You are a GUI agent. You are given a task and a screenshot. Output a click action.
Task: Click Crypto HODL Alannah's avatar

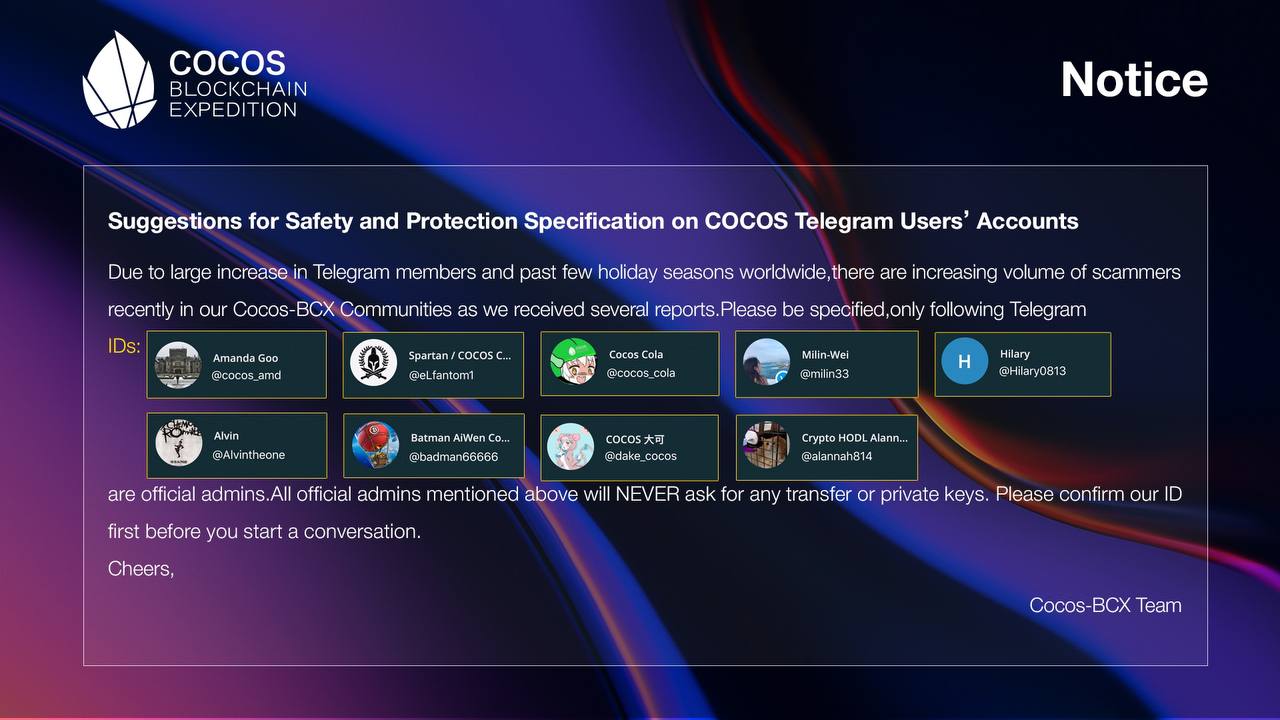tap(766, 445)
